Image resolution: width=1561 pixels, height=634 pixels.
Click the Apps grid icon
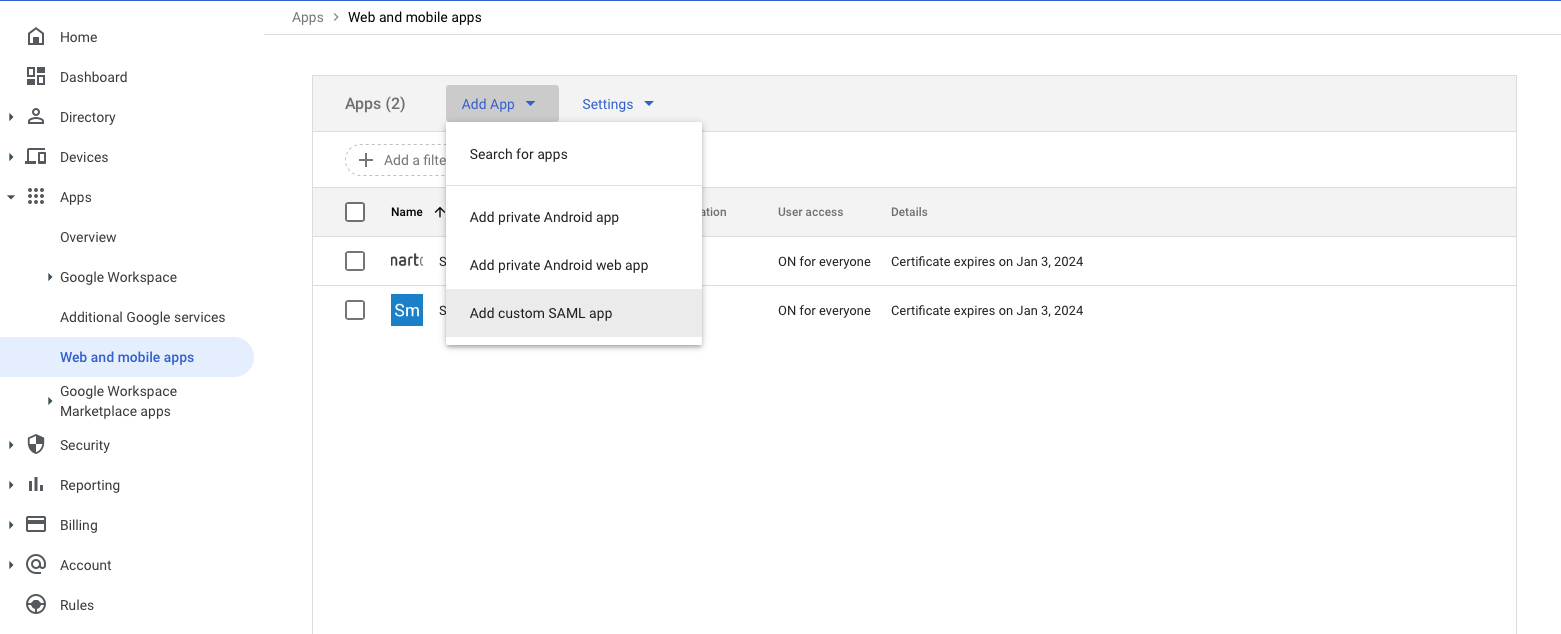click(x=35, y=197)
